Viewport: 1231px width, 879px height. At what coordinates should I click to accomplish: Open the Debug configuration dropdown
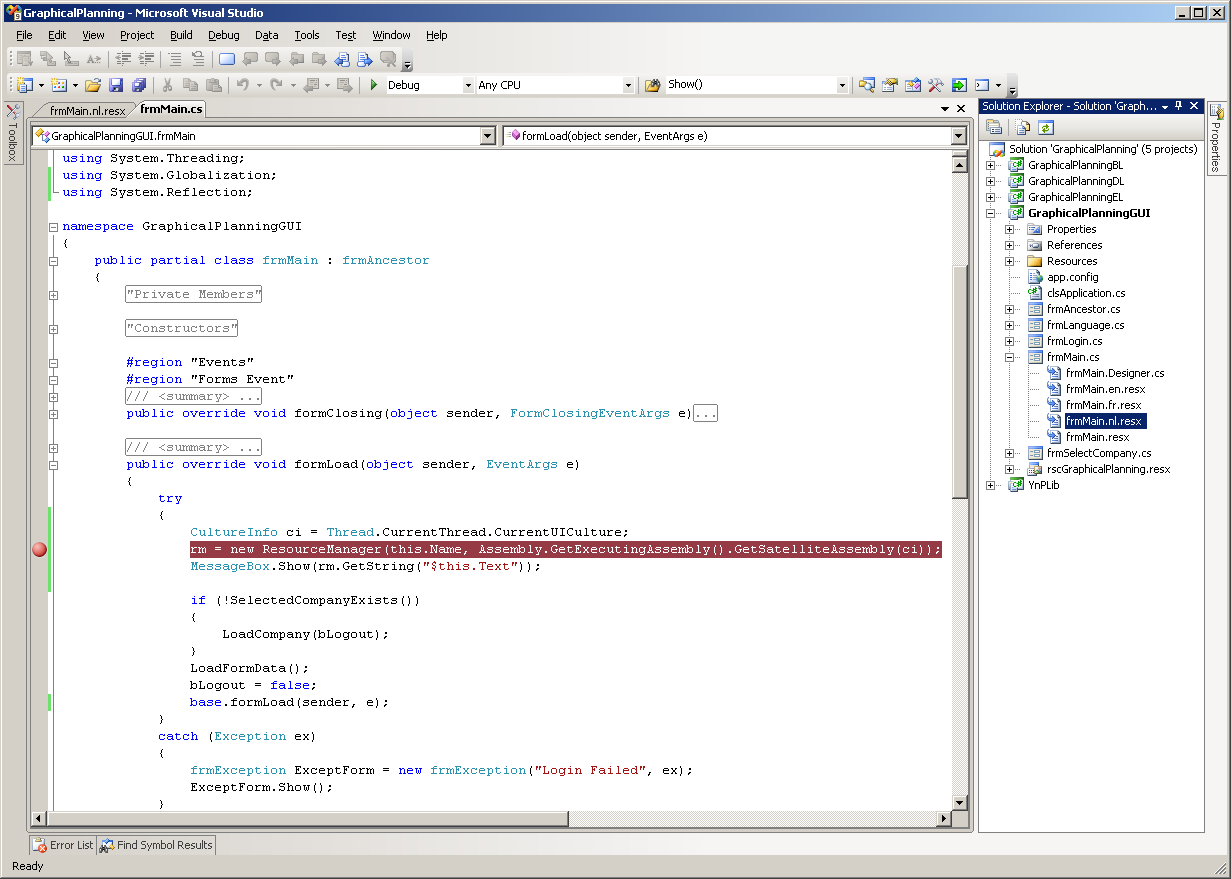(x=466, y=84)
